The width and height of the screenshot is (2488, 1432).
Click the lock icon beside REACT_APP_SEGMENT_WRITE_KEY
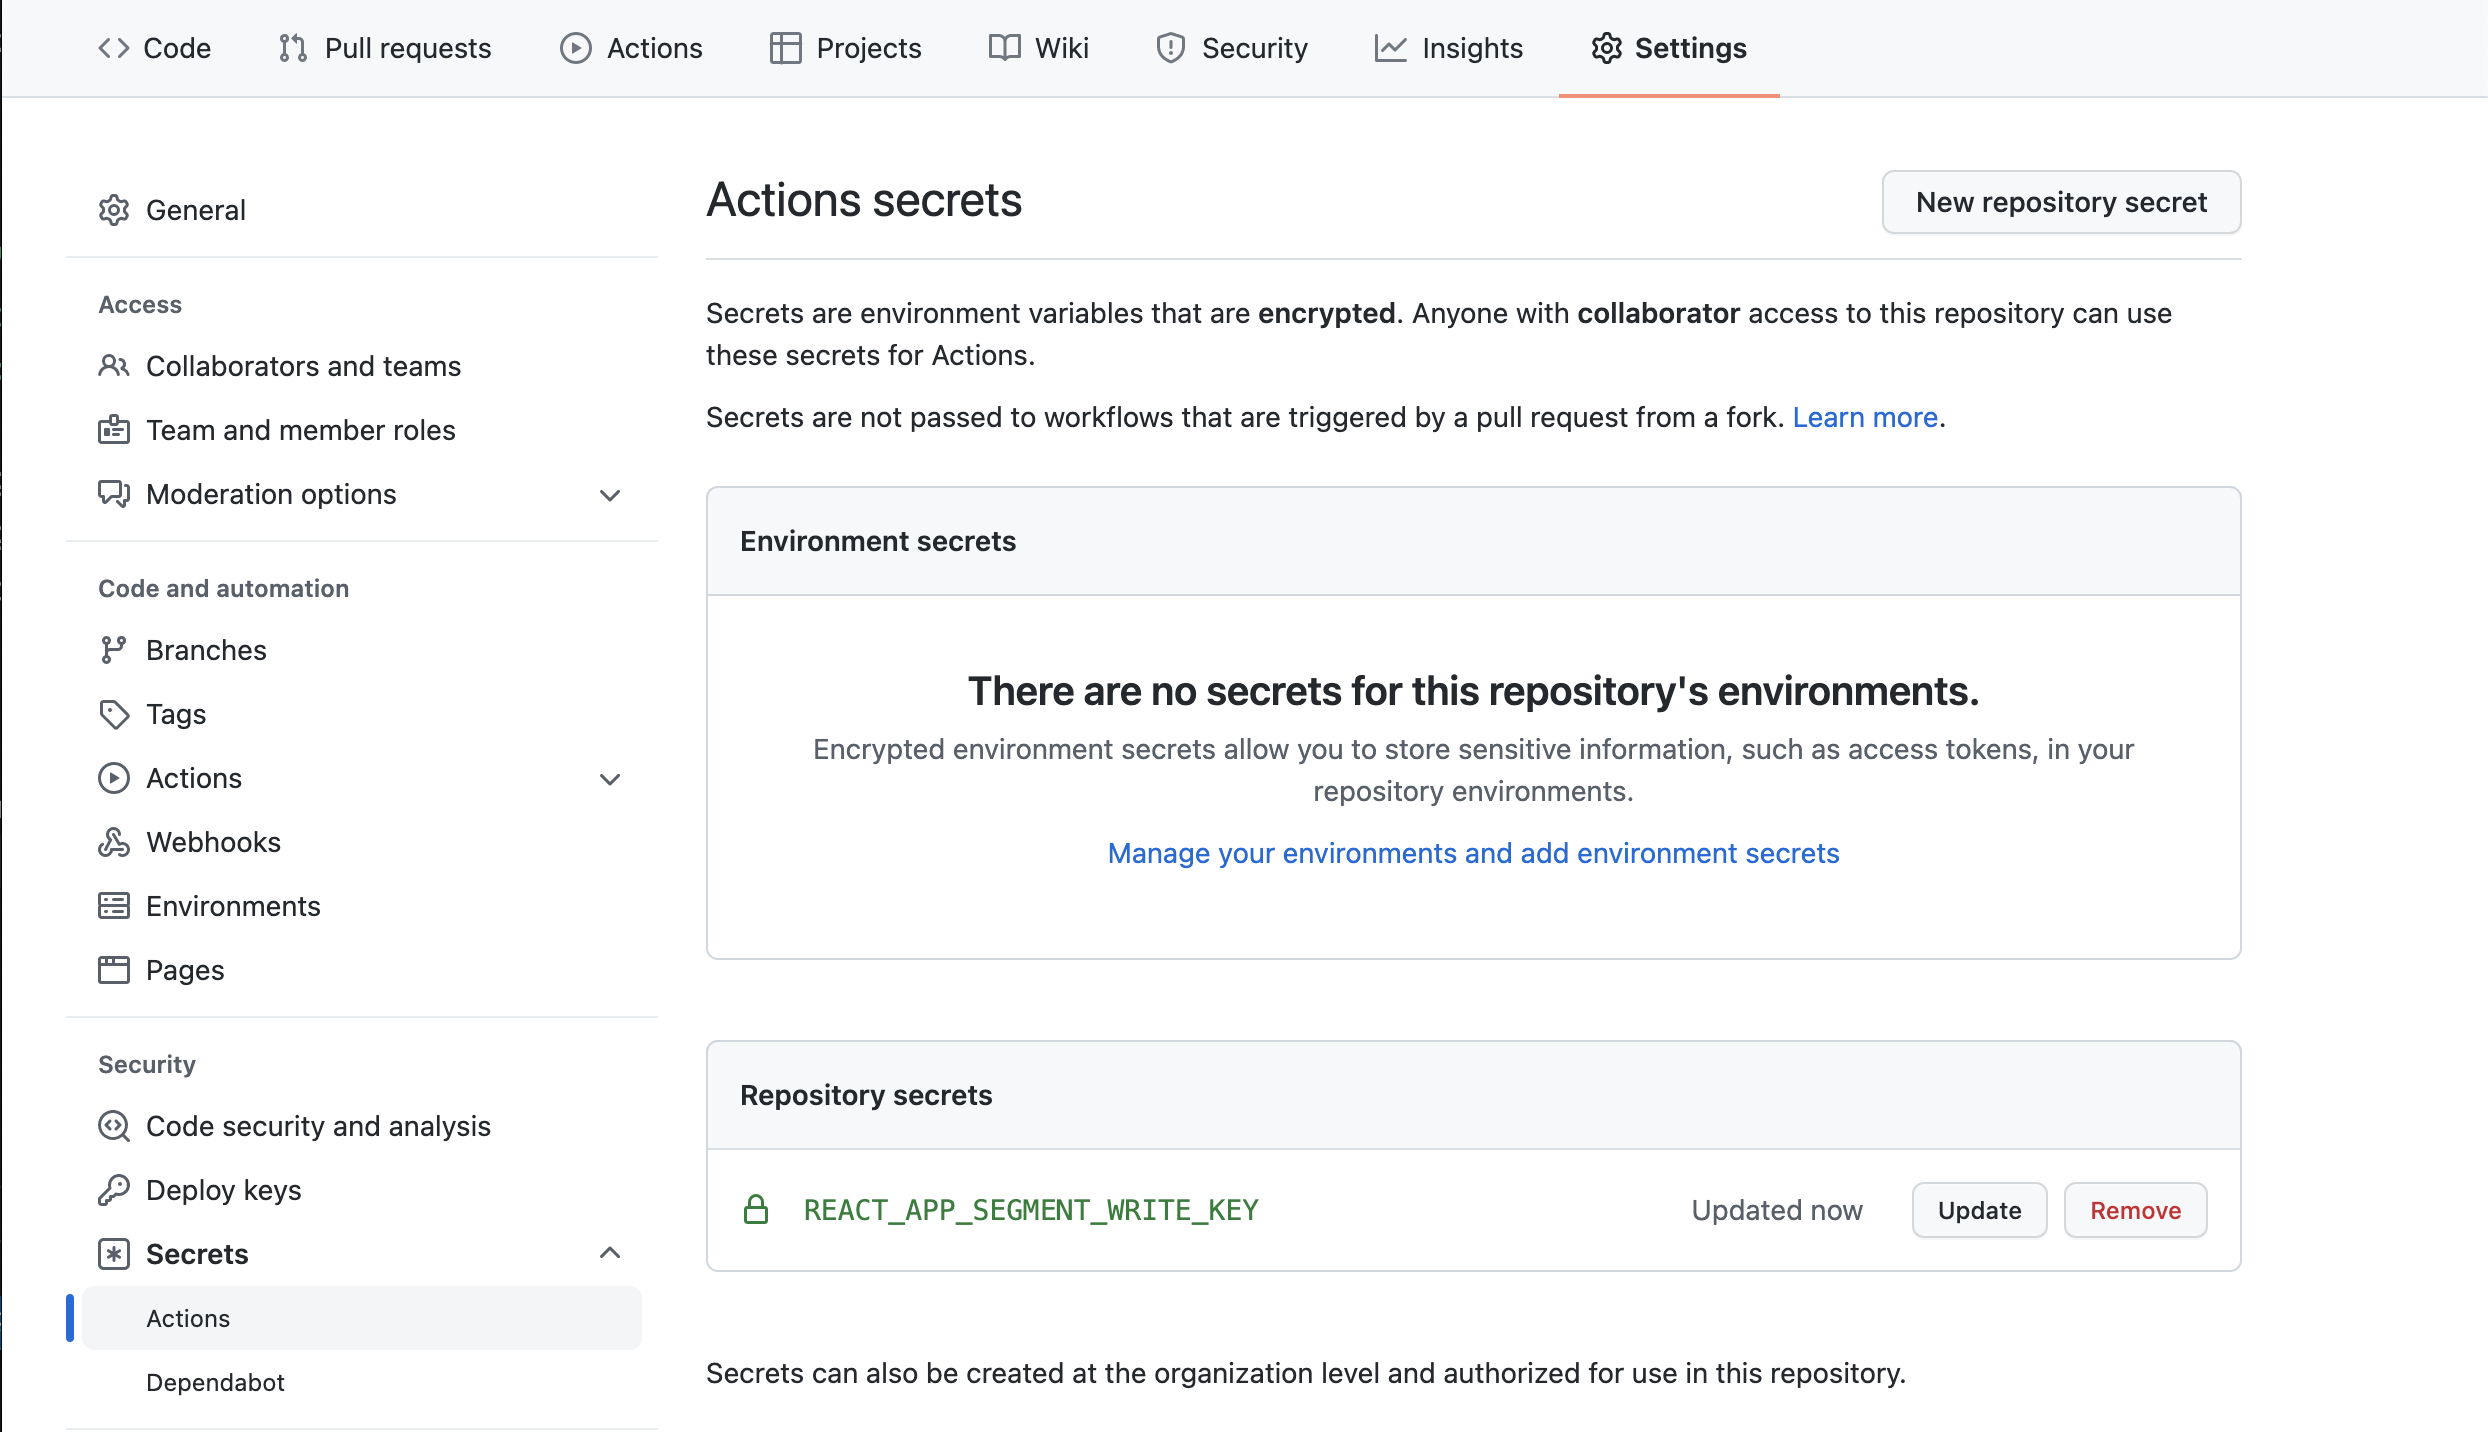pyautogui.click(x=756, y=1210)
